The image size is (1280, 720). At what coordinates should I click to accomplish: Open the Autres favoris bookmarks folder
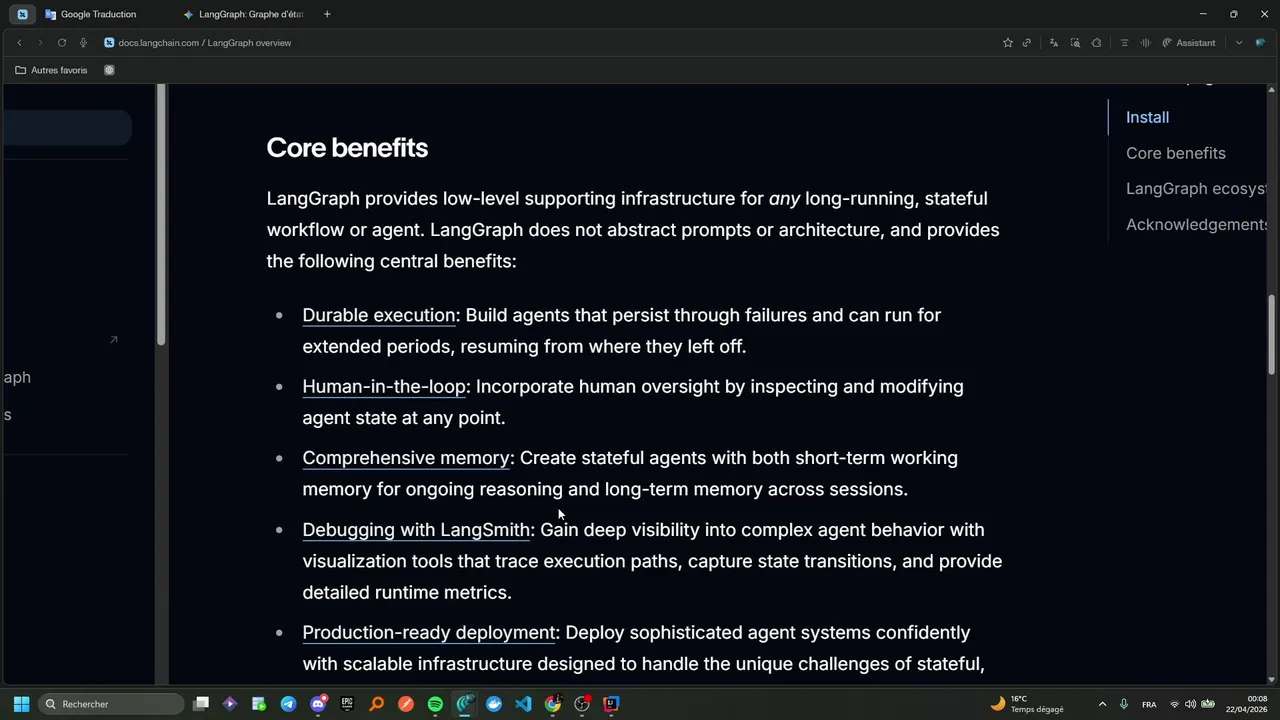click(51, 70)
